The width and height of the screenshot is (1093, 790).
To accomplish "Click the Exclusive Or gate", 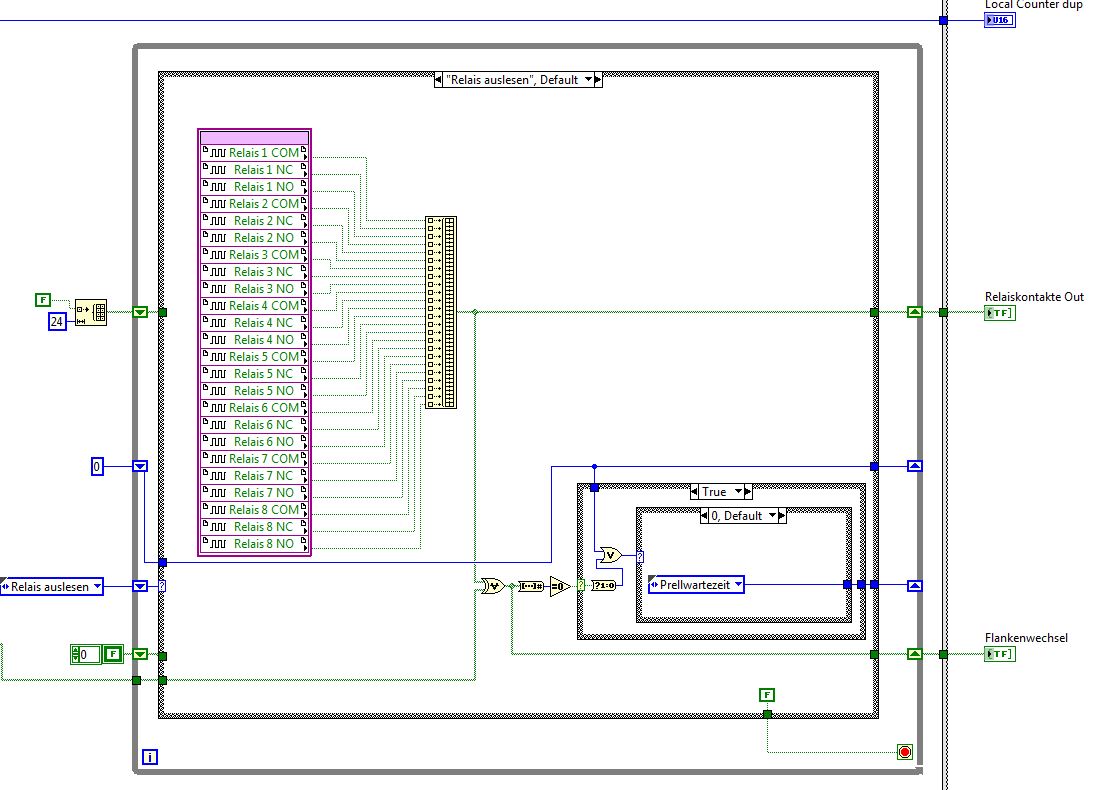I will (x=493, y=586).
